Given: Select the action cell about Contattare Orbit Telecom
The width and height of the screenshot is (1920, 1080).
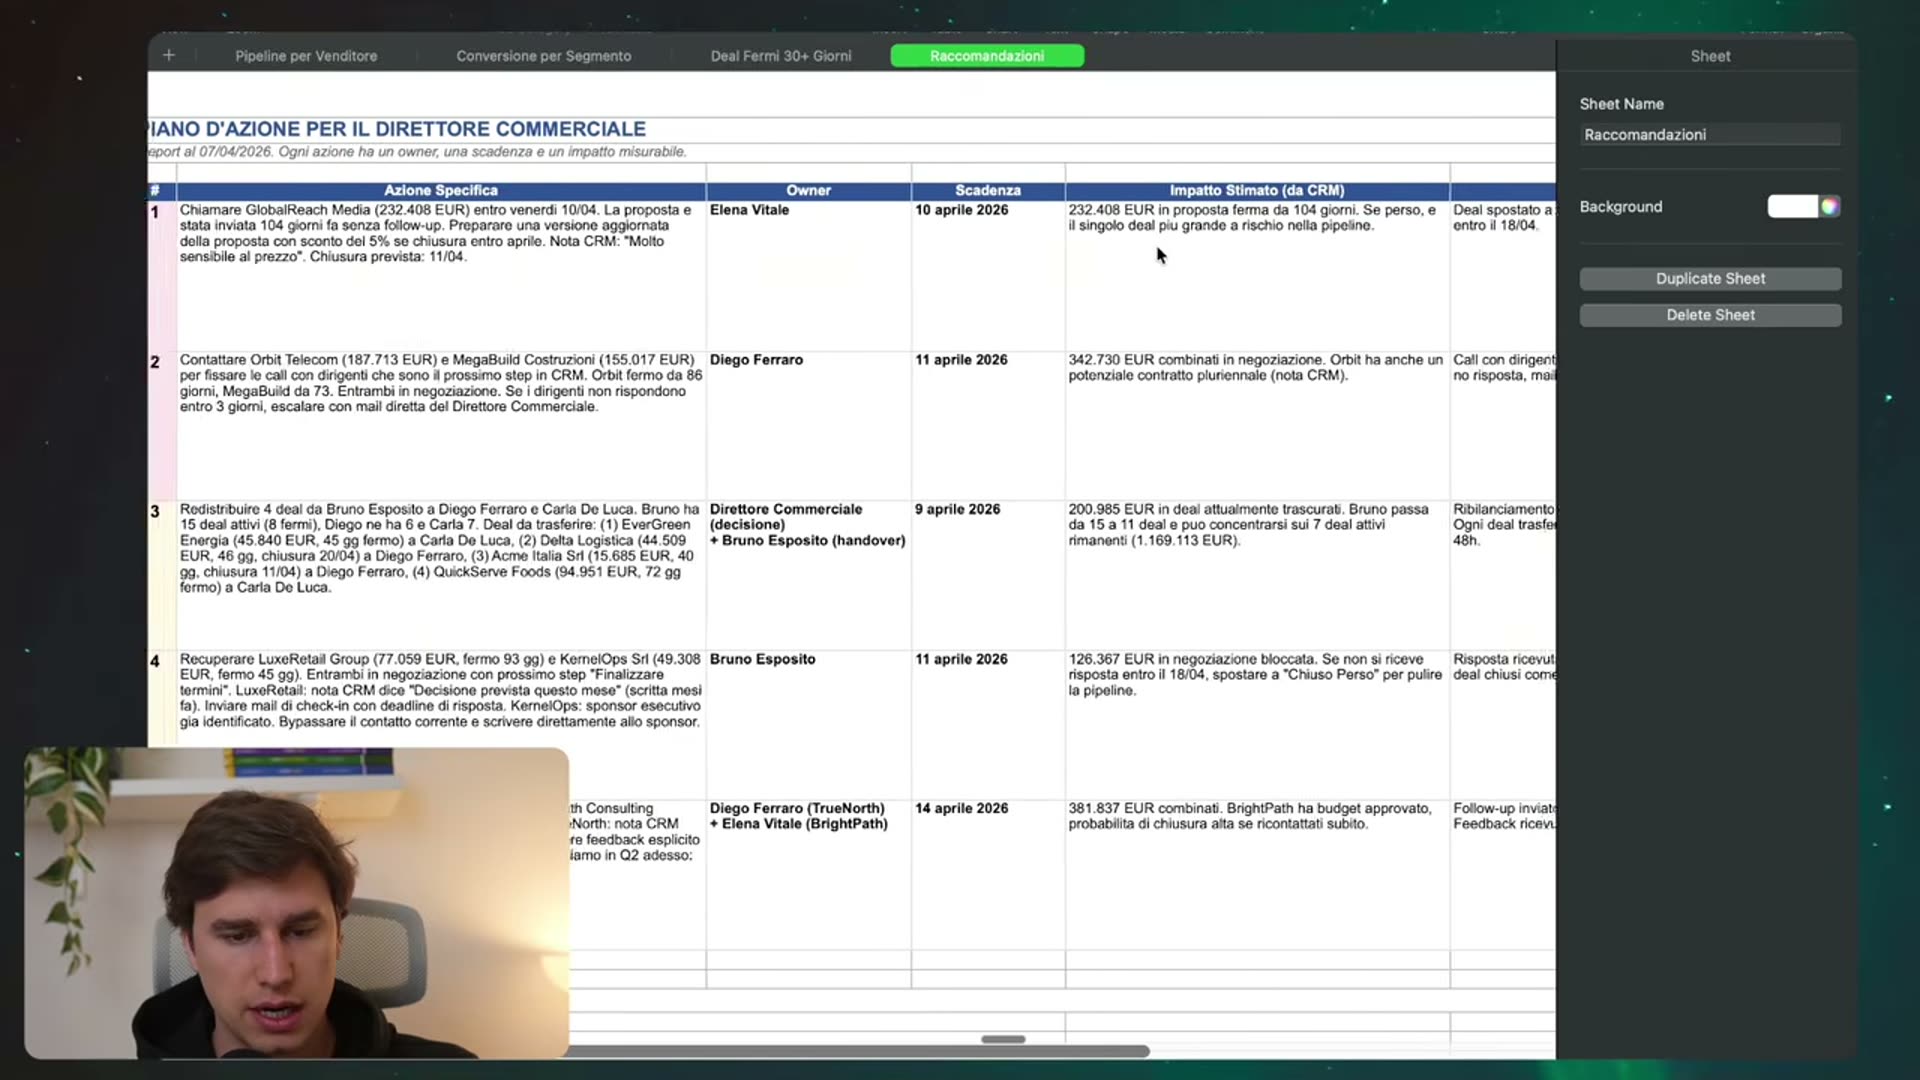Looking at the screenshot, I should click(x=441, y=426).
